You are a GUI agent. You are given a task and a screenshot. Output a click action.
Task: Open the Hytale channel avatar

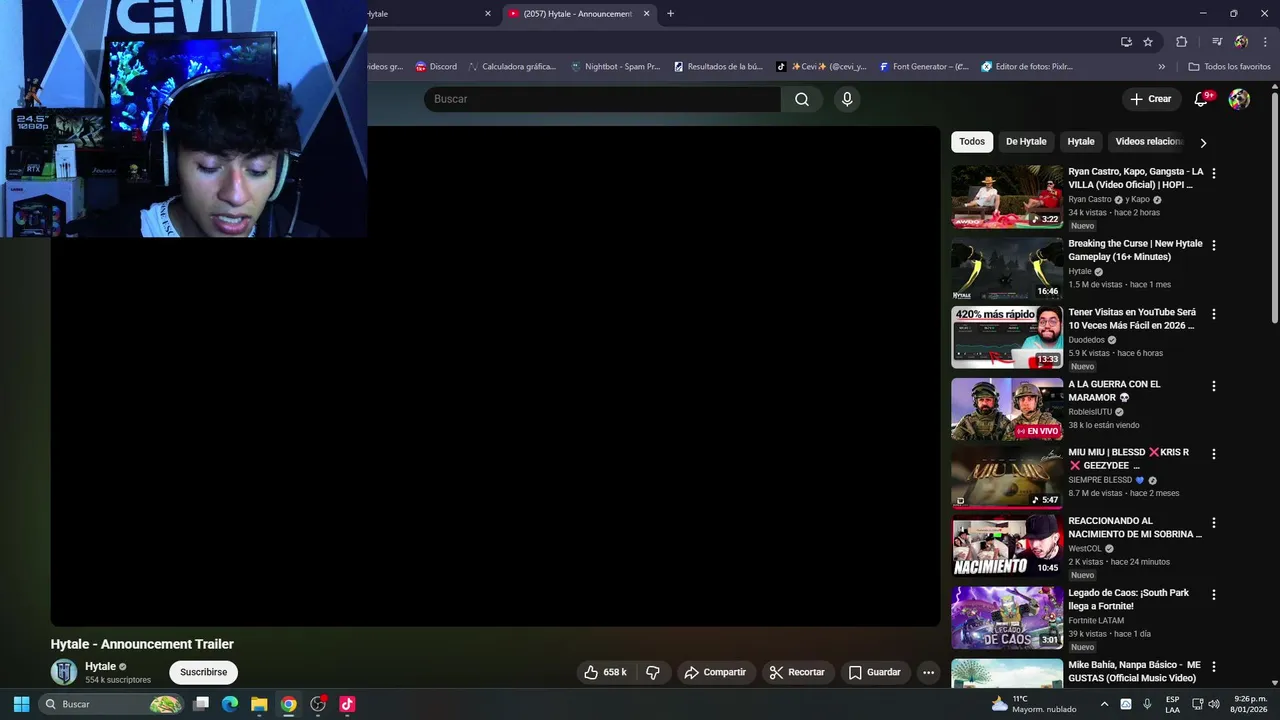tap(64, 672)
